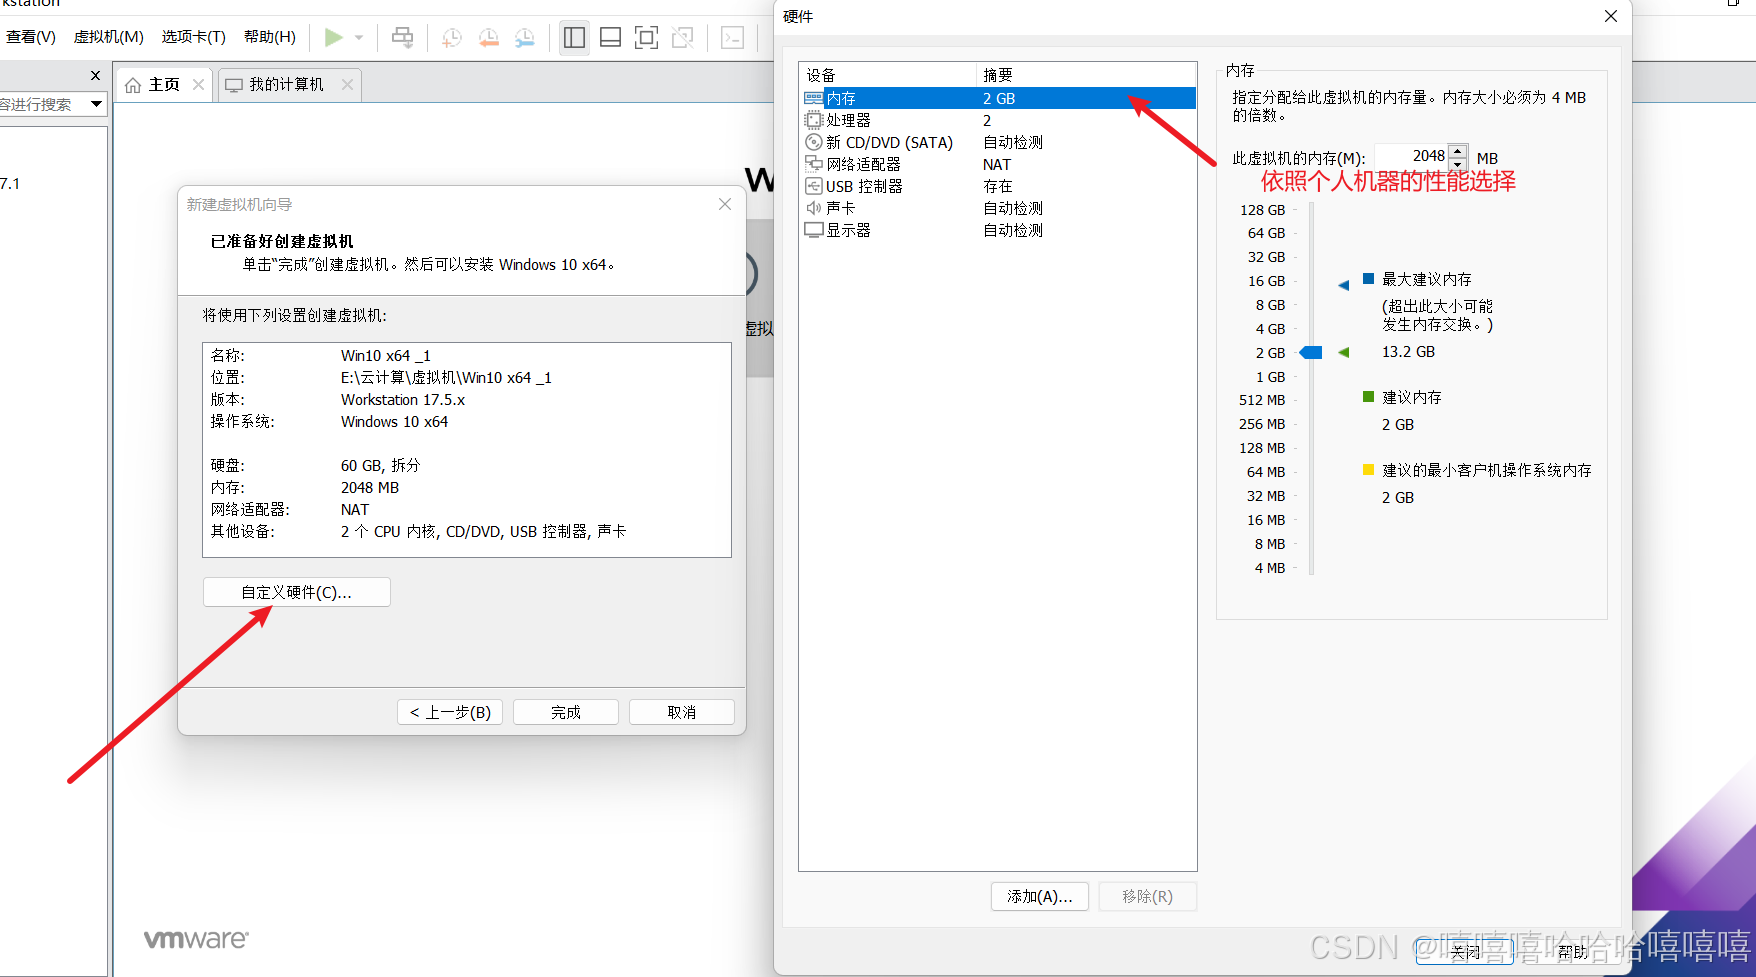Screen dimensions: 1756x977
Task: Select the 网络适配器 device row
Action: (999, 164)
